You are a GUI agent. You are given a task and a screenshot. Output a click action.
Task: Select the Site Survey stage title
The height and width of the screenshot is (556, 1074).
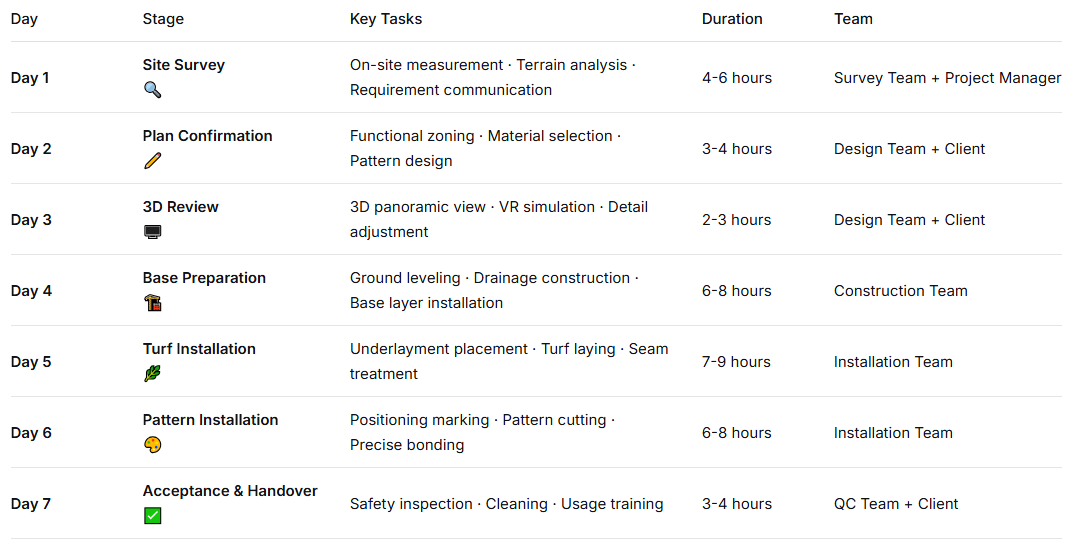click(x=184, y=65)
